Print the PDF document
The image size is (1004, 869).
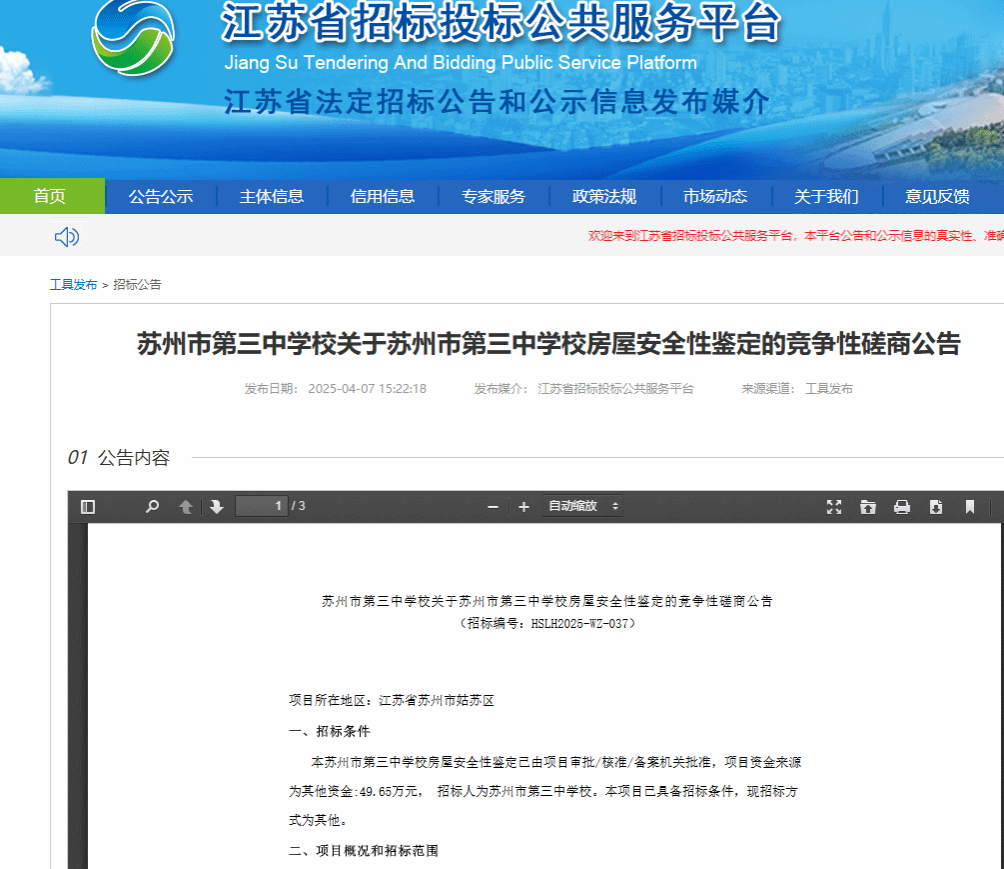902,507
